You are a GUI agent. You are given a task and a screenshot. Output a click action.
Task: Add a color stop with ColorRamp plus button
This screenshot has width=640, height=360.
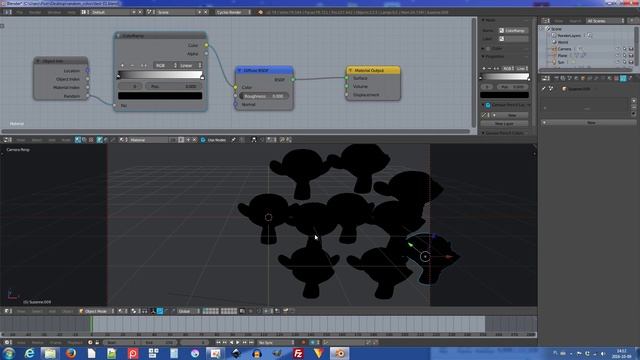tap(122, 65)
